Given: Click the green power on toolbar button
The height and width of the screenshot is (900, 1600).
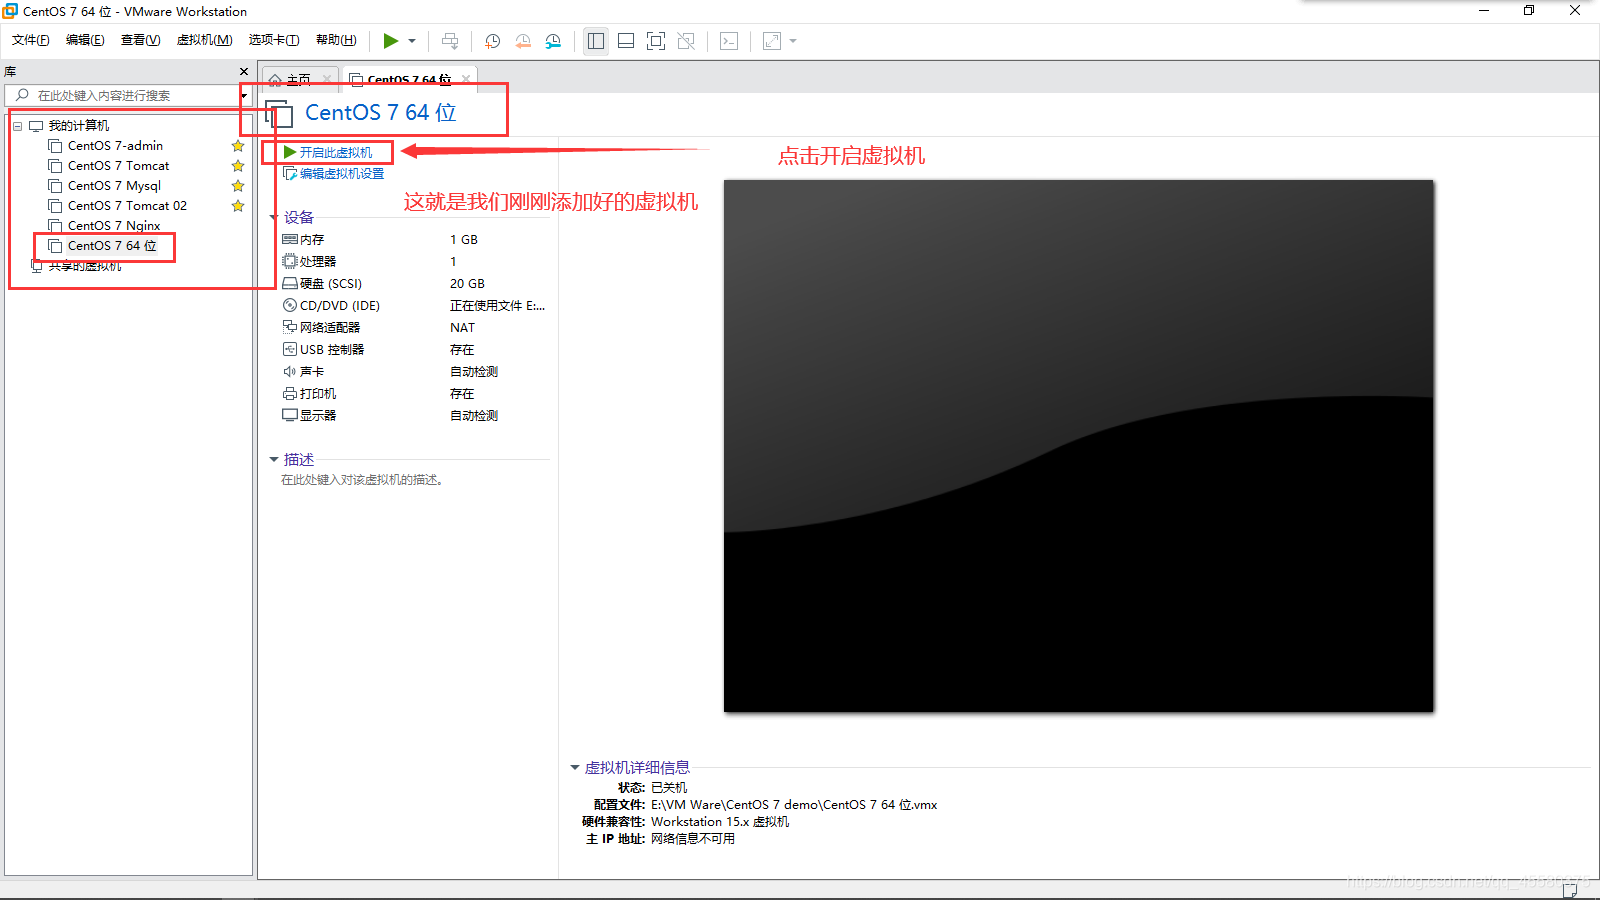Looking at the screenshot, I should [x=391, y=41].
